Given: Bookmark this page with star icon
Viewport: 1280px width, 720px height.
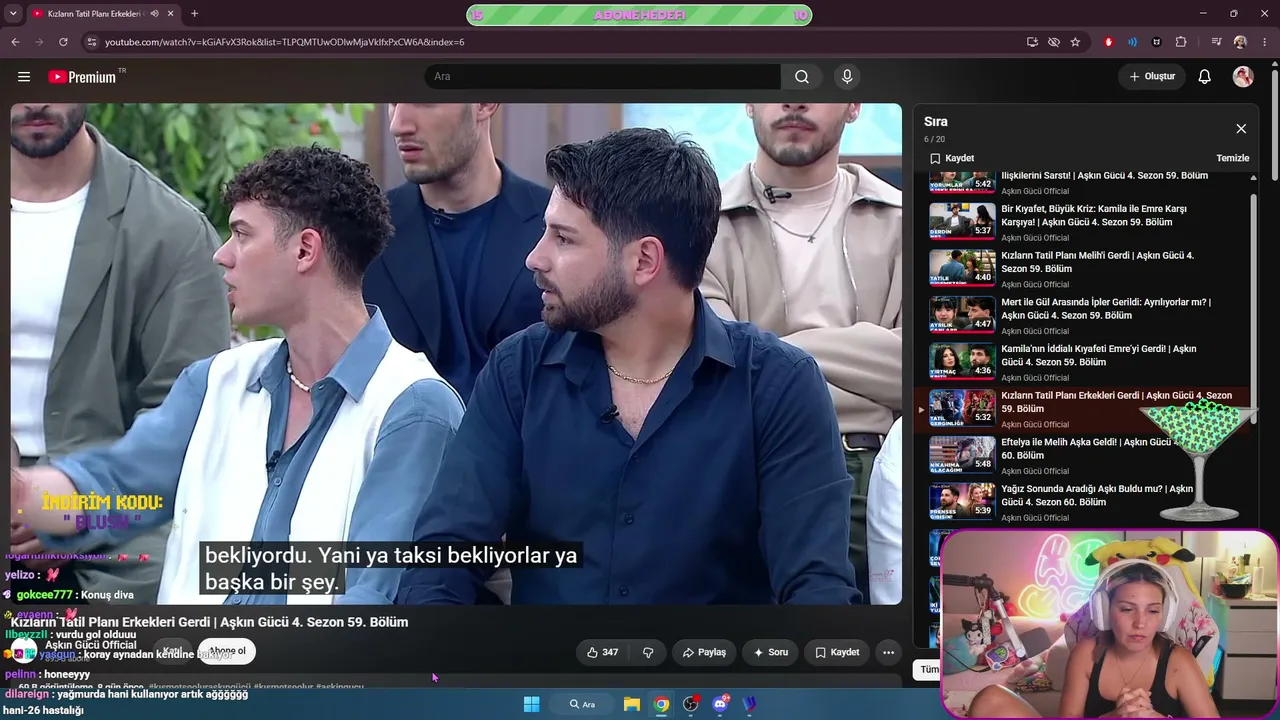Looking at the screenshot, I should pos(1075,42).
